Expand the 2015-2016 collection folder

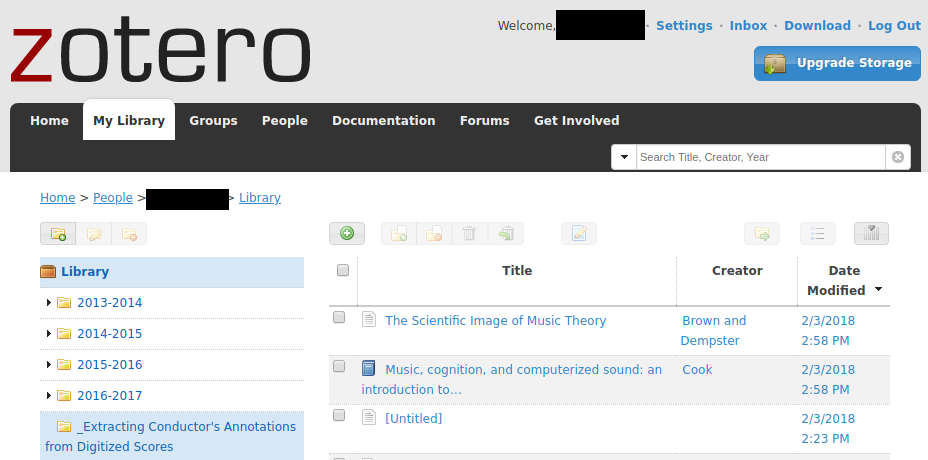coord(48,365)
